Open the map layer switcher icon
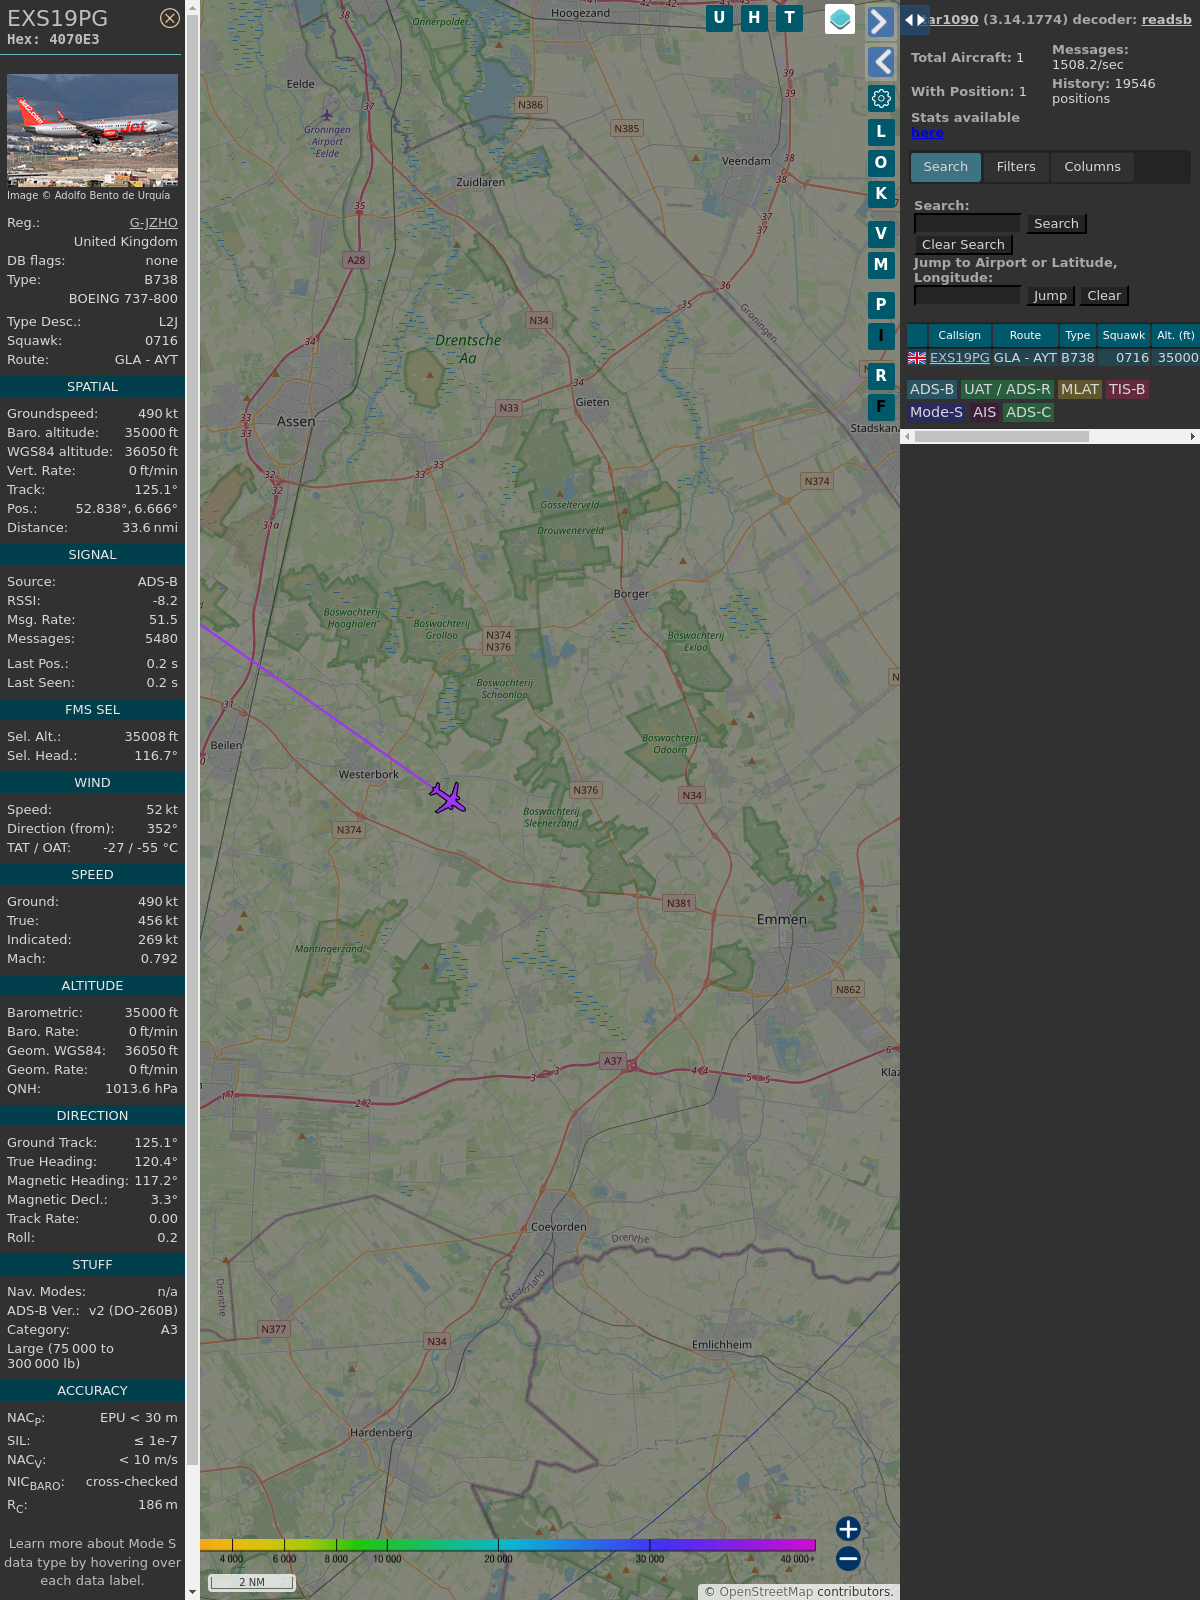The width and height of the screenshot is (1200, 1600). pos(840,19)
